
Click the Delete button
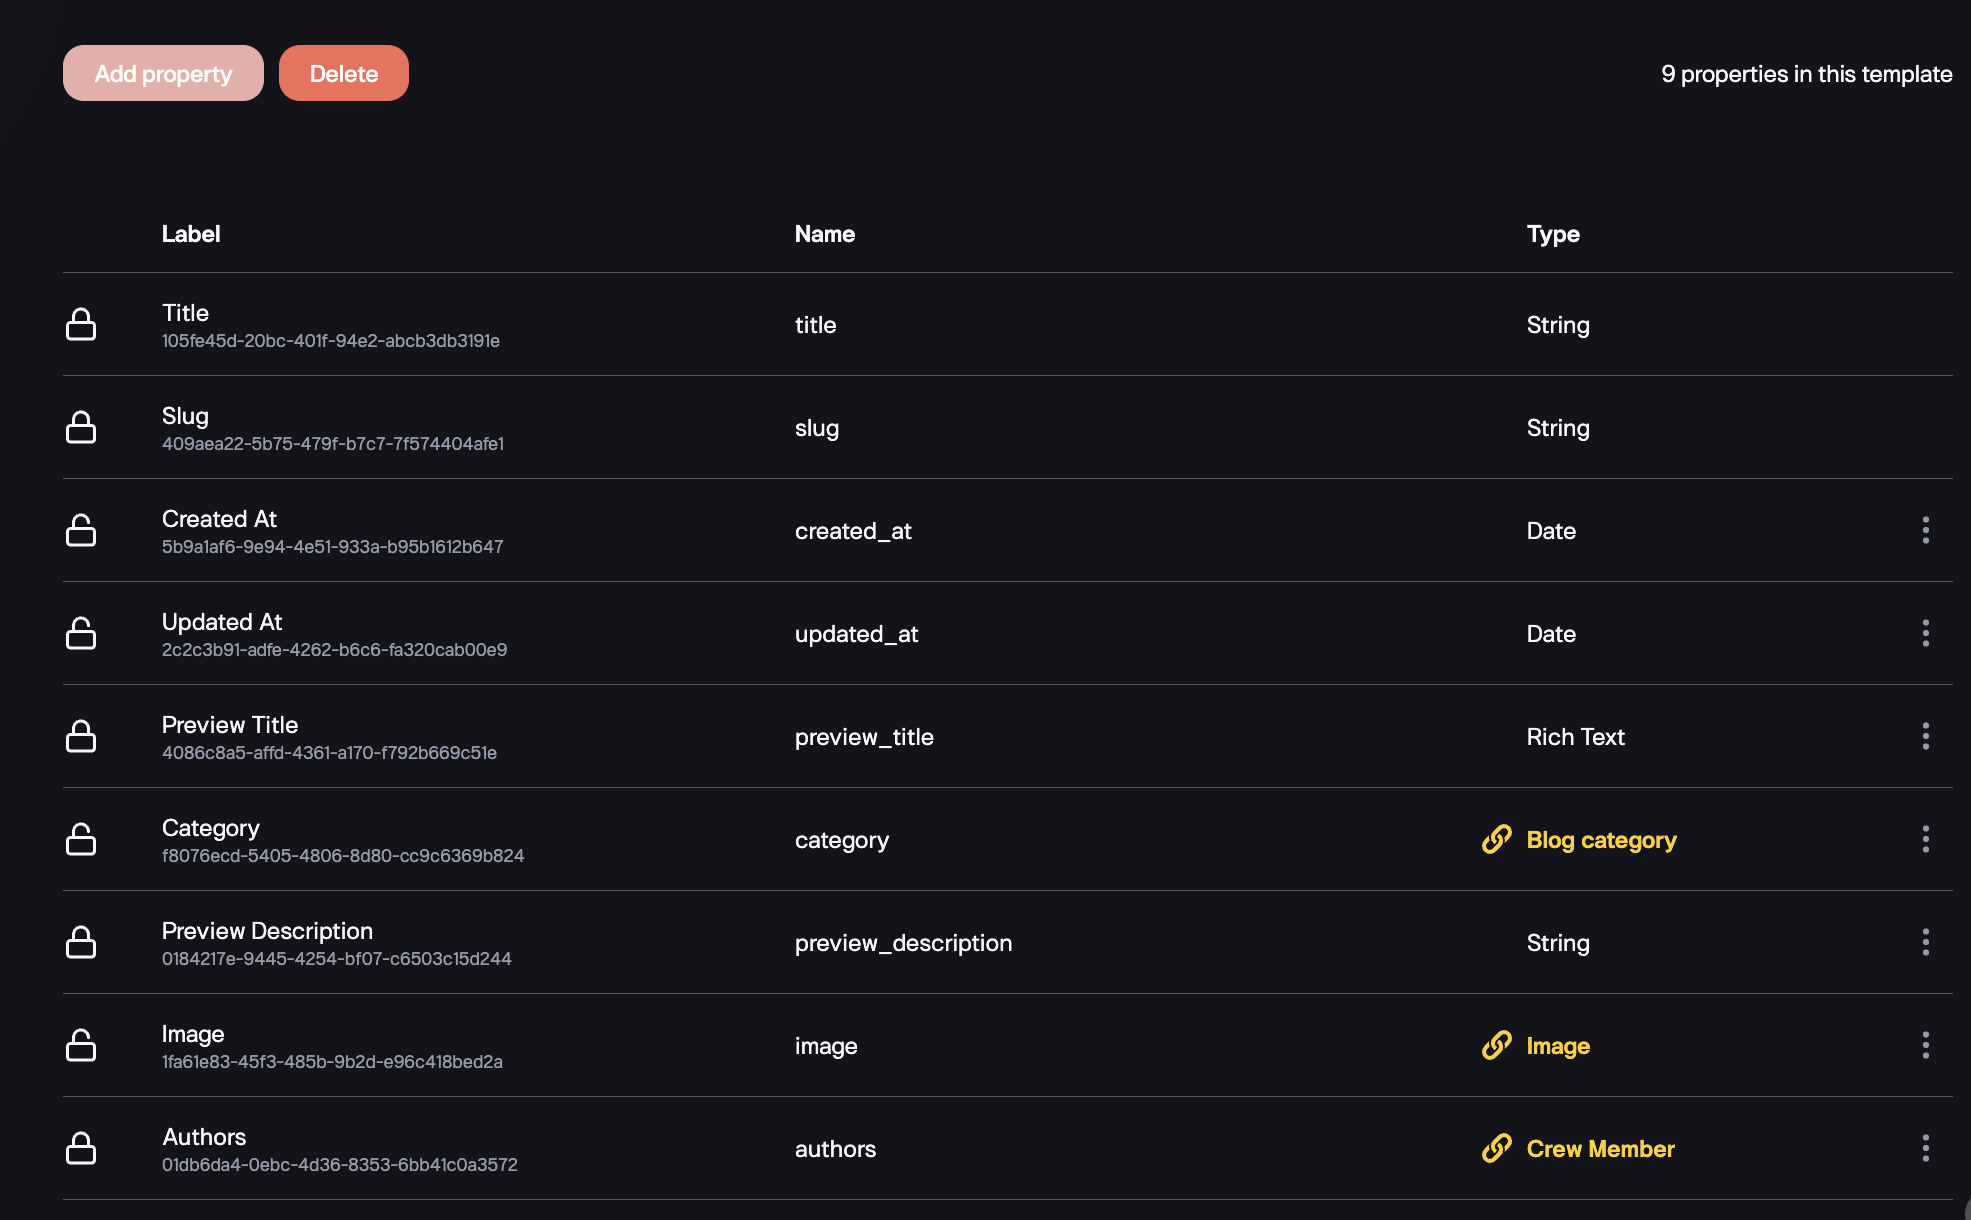tap(343, 74)
